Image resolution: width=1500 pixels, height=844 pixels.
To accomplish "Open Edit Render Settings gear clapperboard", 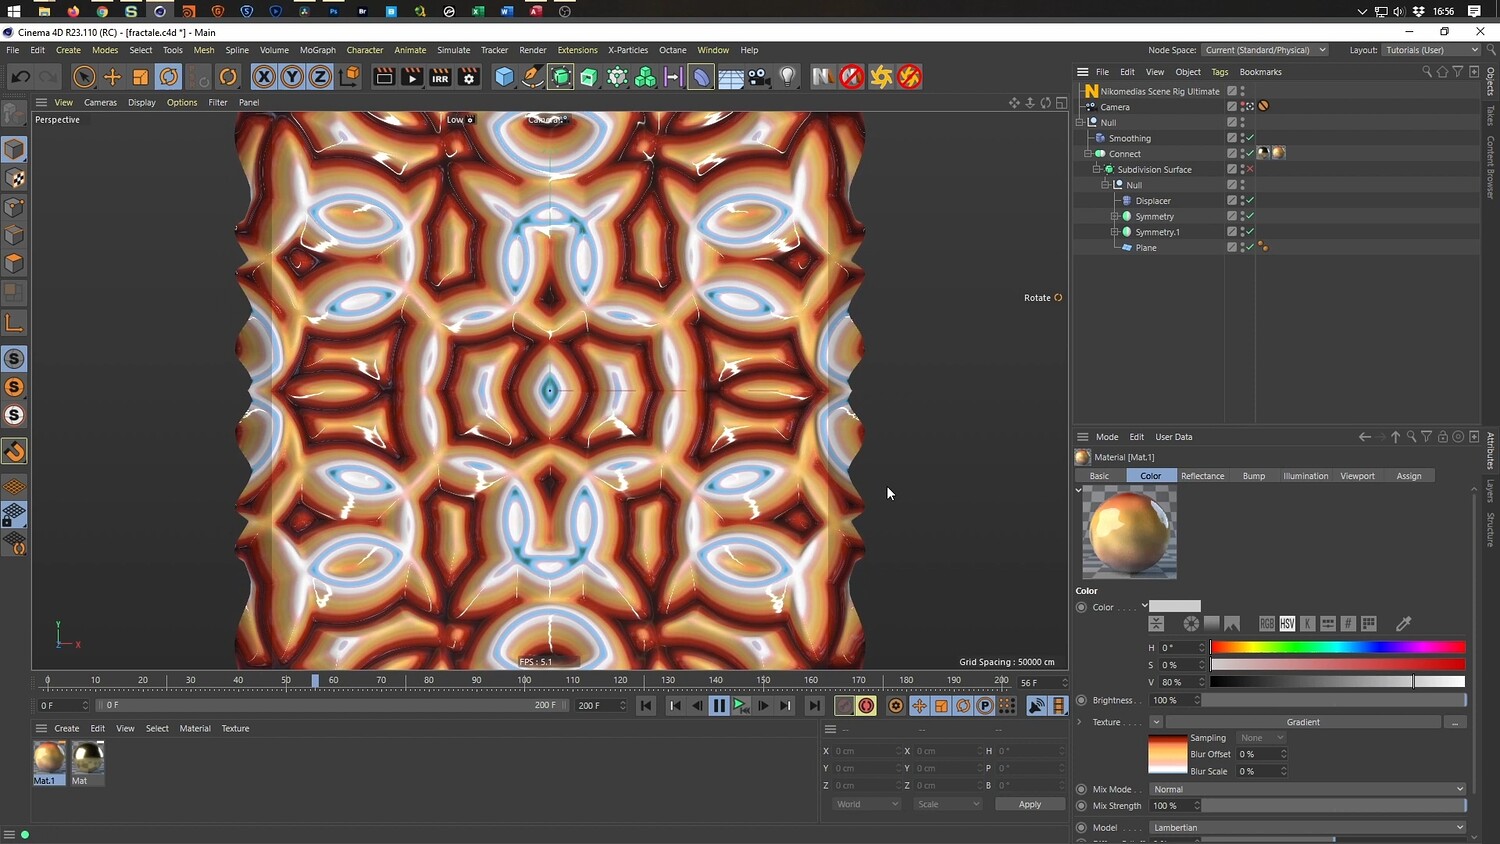I will pos(469,77).
